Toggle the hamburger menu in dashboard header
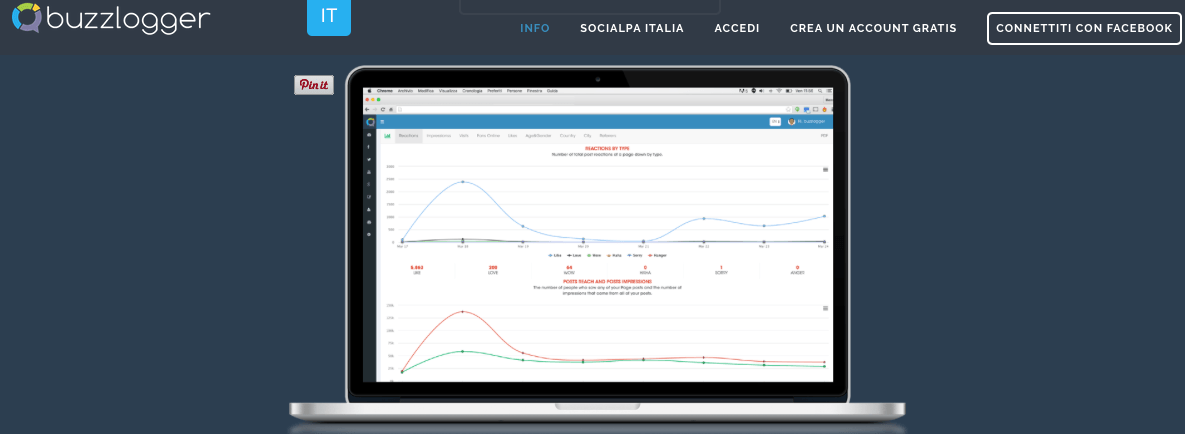Viewport: 1185px width, 434px height. point(382,122)
